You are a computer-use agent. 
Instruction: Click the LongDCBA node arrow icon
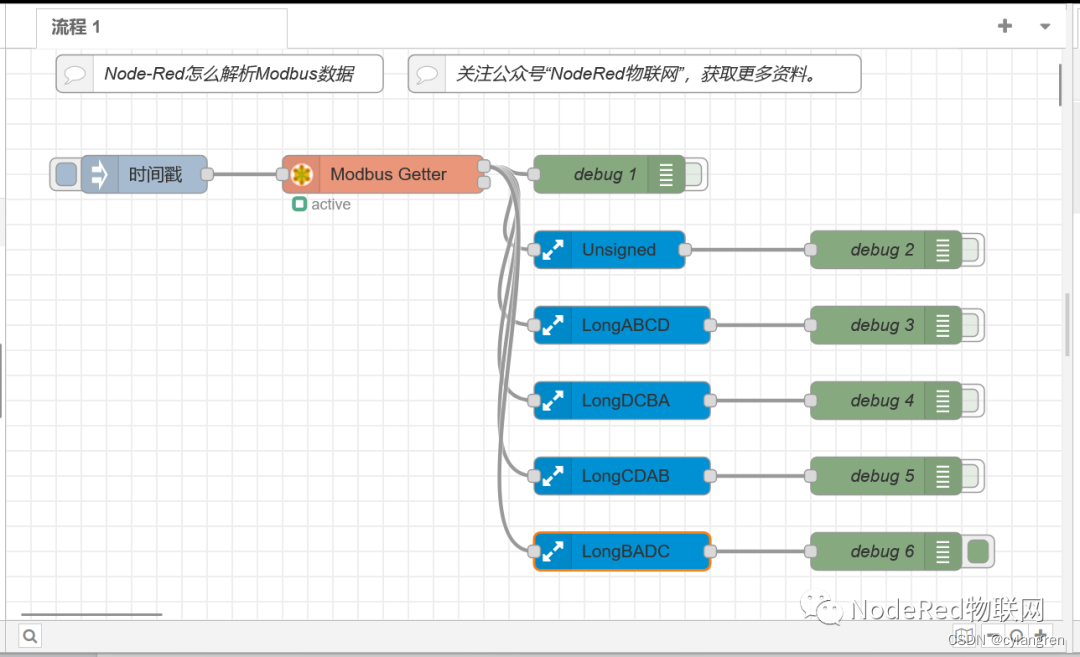[x=553, y=400]
